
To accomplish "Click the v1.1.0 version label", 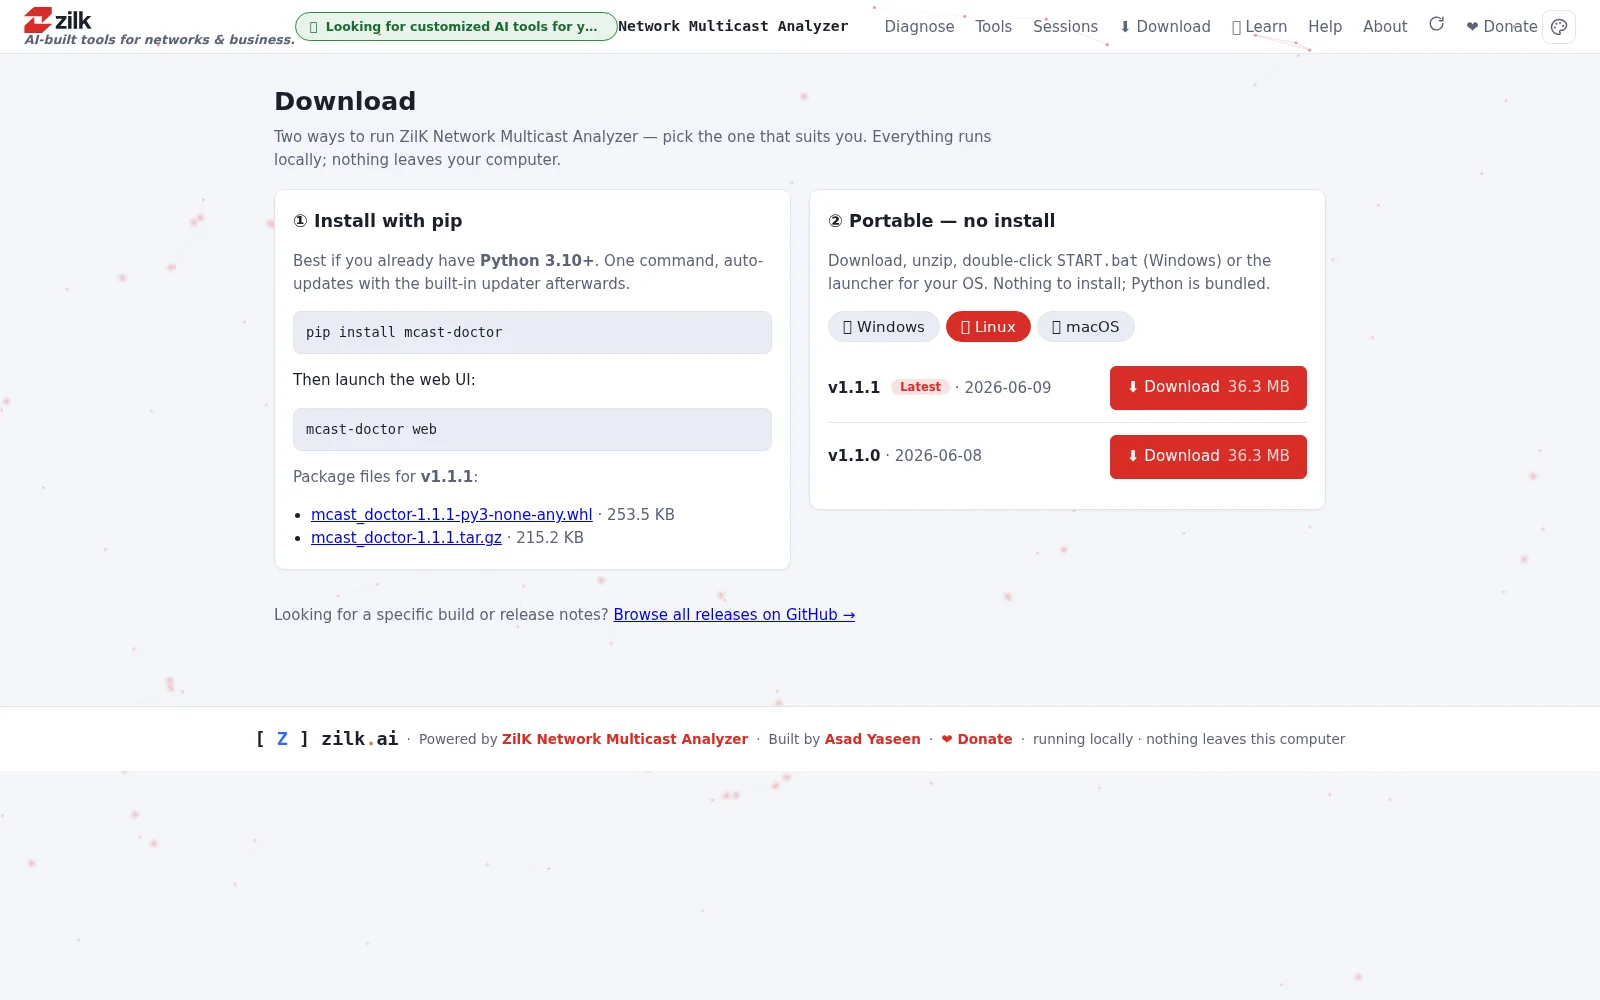I will click(x=854, y=456).
